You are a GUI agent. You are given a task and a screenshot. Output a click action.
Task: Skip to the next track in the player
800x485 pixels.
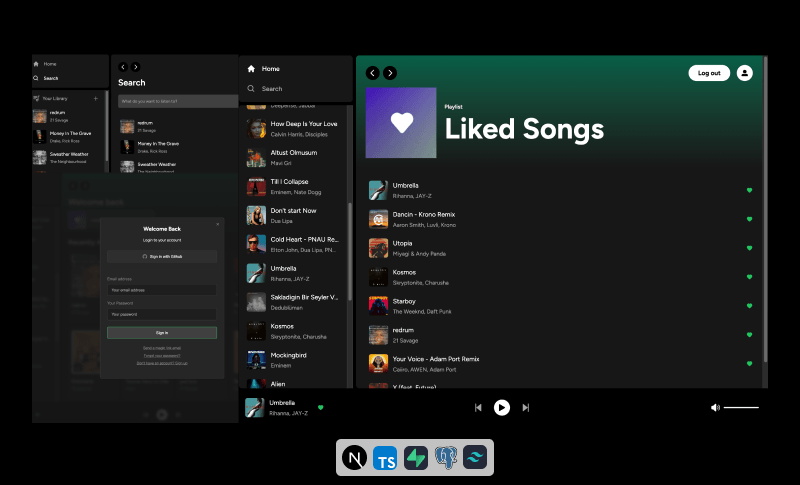[526, 407]
